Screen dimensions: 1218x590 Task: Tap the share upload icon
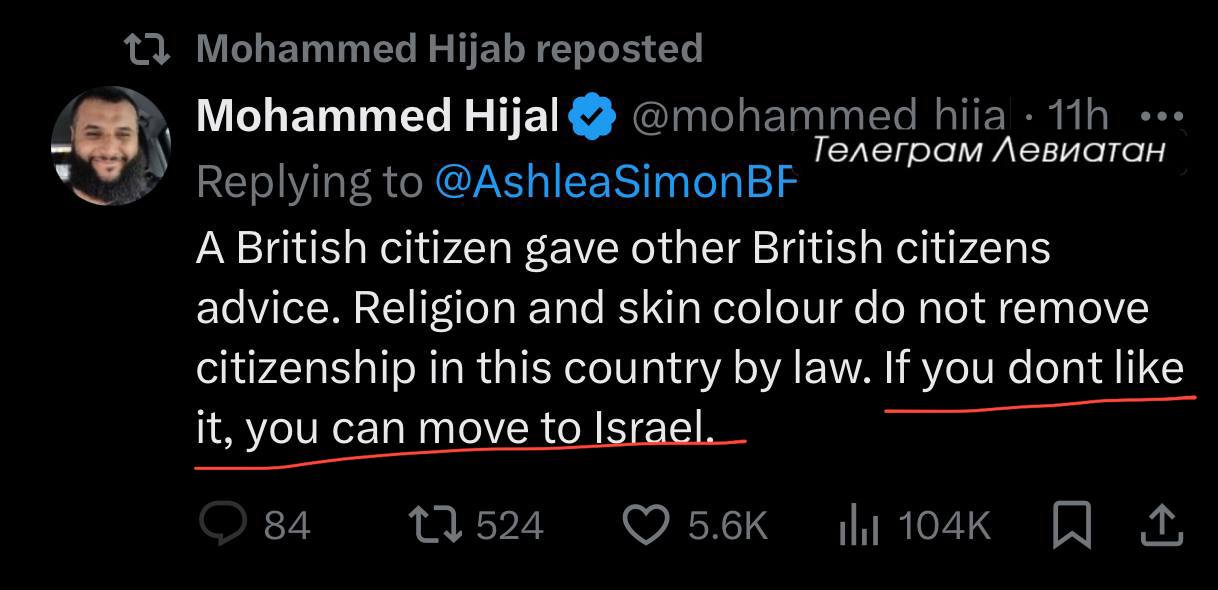(1159, 524)
